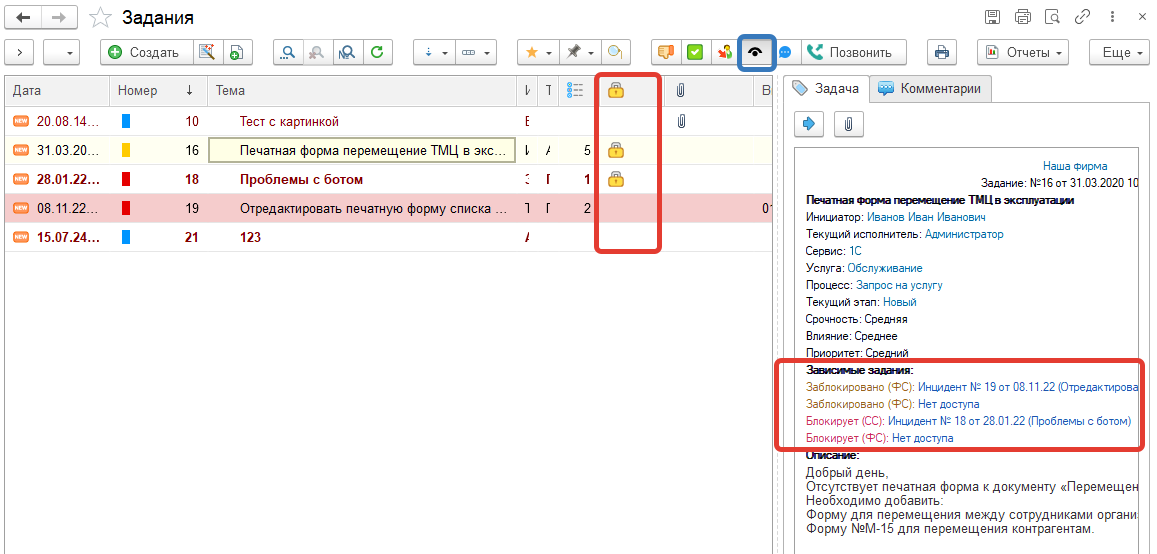Open the Иванов Иван Иванович initiator link
Viewport: 1157px width, 554px height.
pyautogui.click(x=926, y=217)
